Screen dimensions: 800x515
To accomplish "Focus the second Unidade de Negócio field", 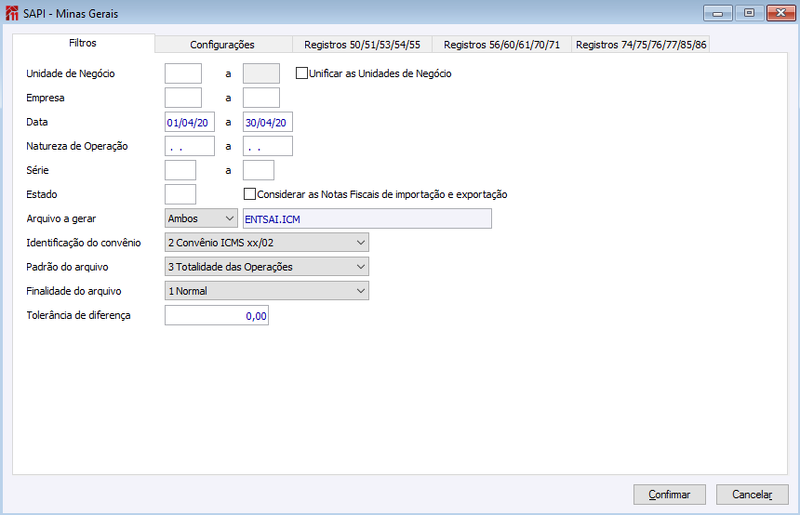I will [x=261, y=73].
